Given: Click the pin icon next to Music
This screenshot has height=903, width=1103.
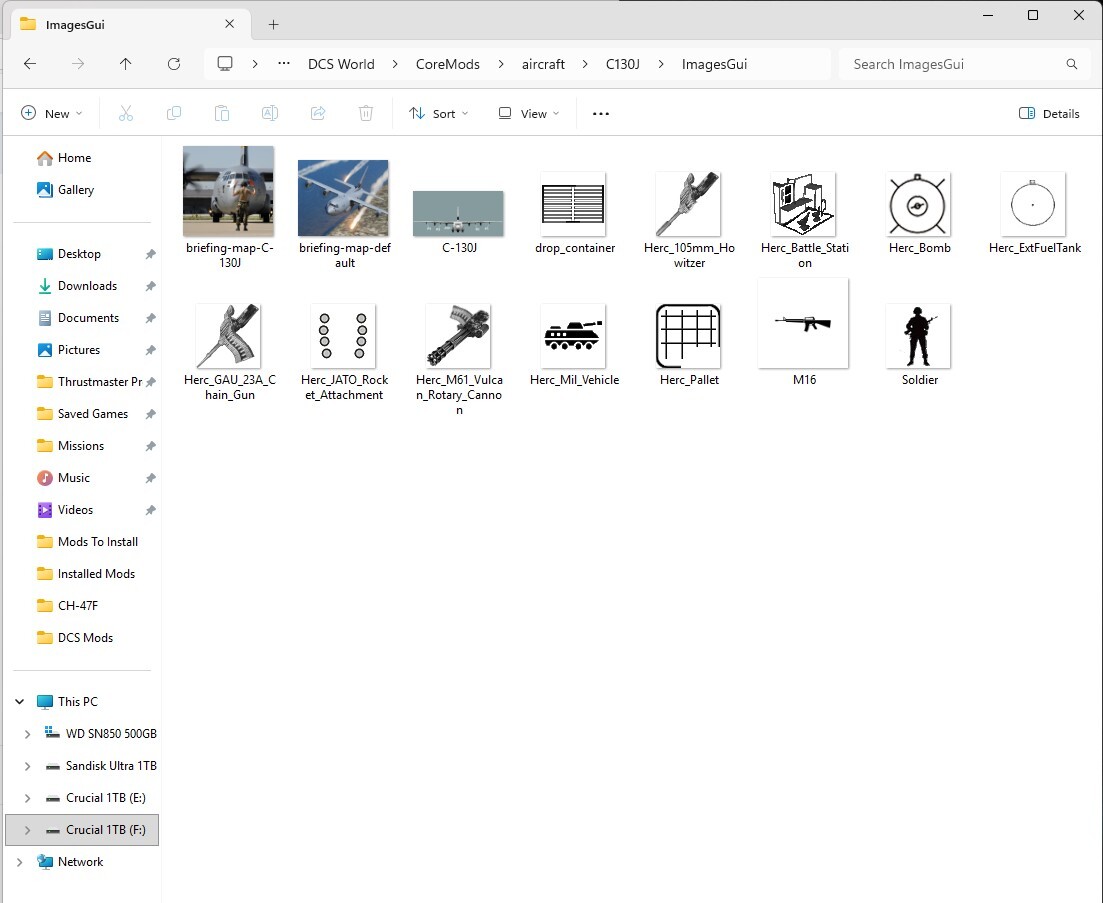Looking at the screenshot, I should 150,478.
